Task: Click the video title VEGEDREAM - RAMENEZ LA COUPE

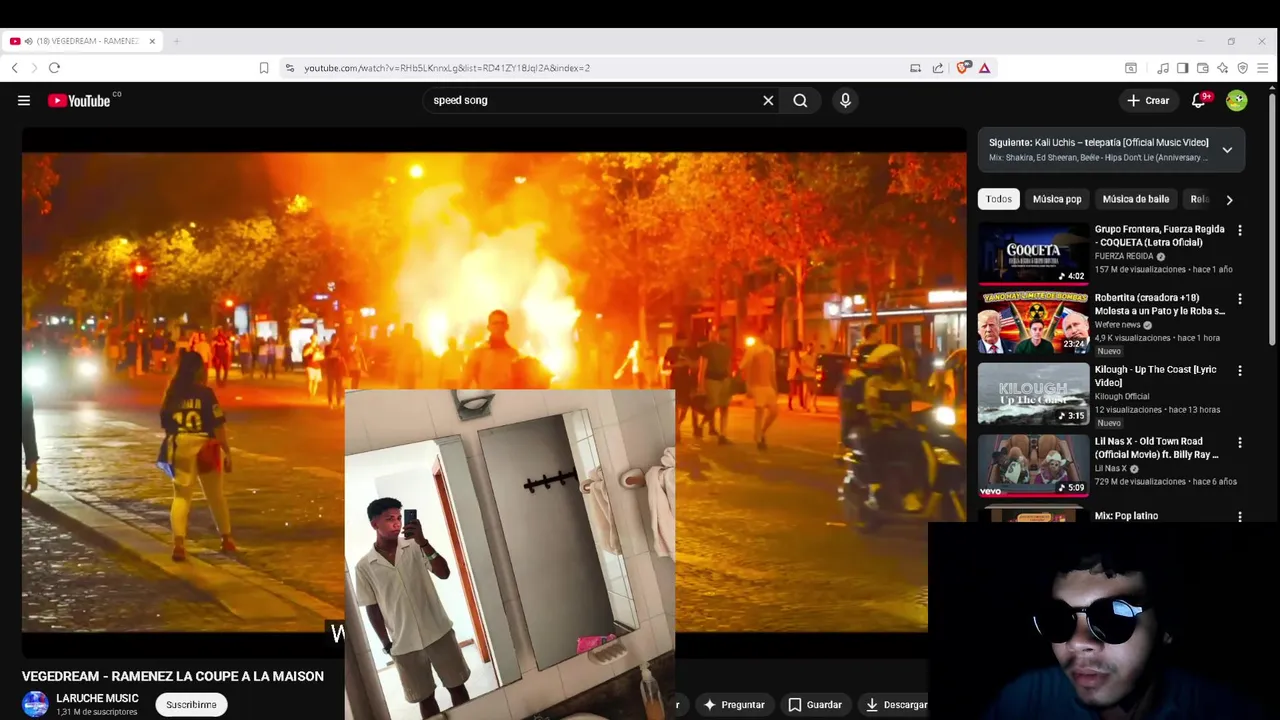Action: [173, 676]
